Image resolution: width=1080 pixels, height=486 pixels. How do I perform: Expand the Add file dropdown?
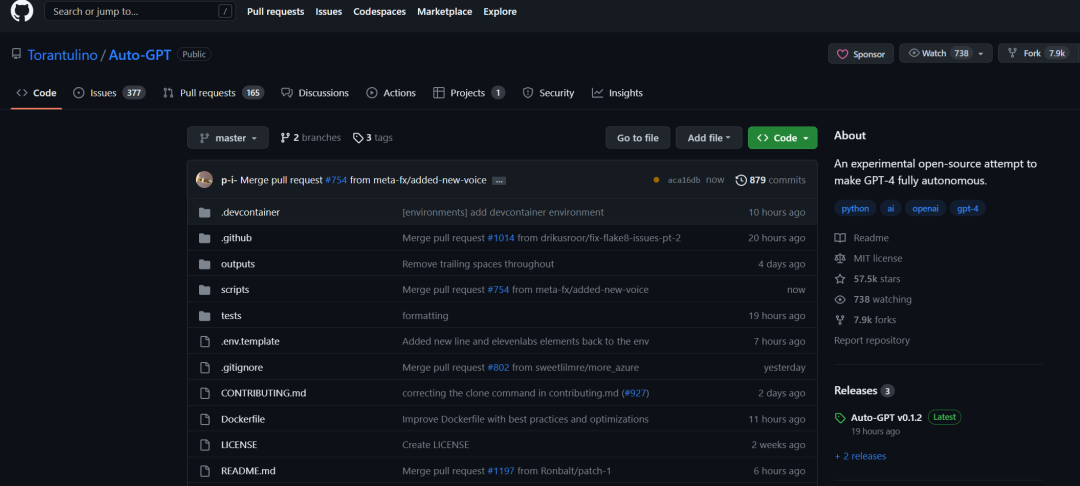click(x=709, y=138)
